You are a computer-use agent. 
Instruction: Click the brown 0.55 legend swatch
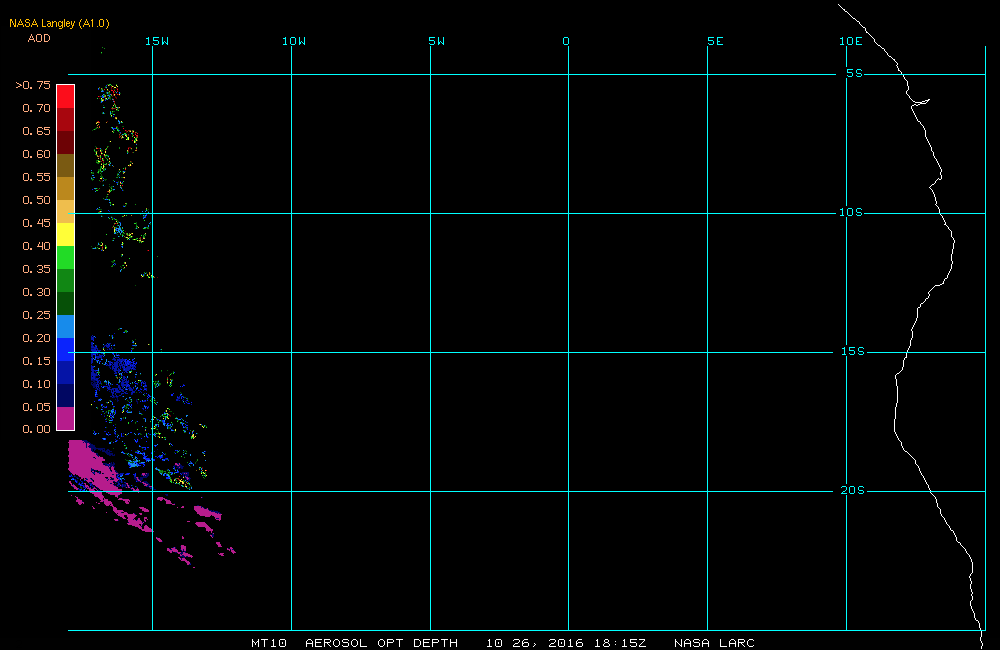pos(66,165)
